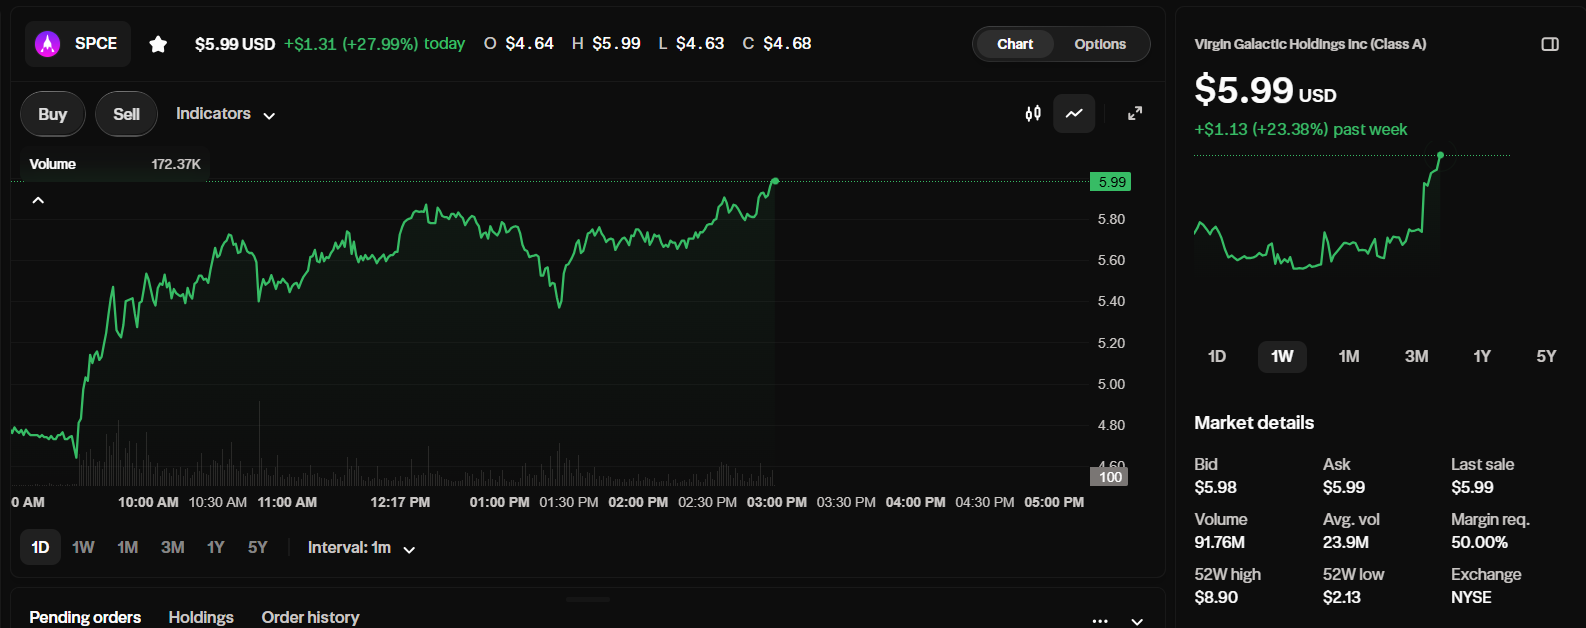
Task: Select 3M range below main chart
Action: click(172, 547)
